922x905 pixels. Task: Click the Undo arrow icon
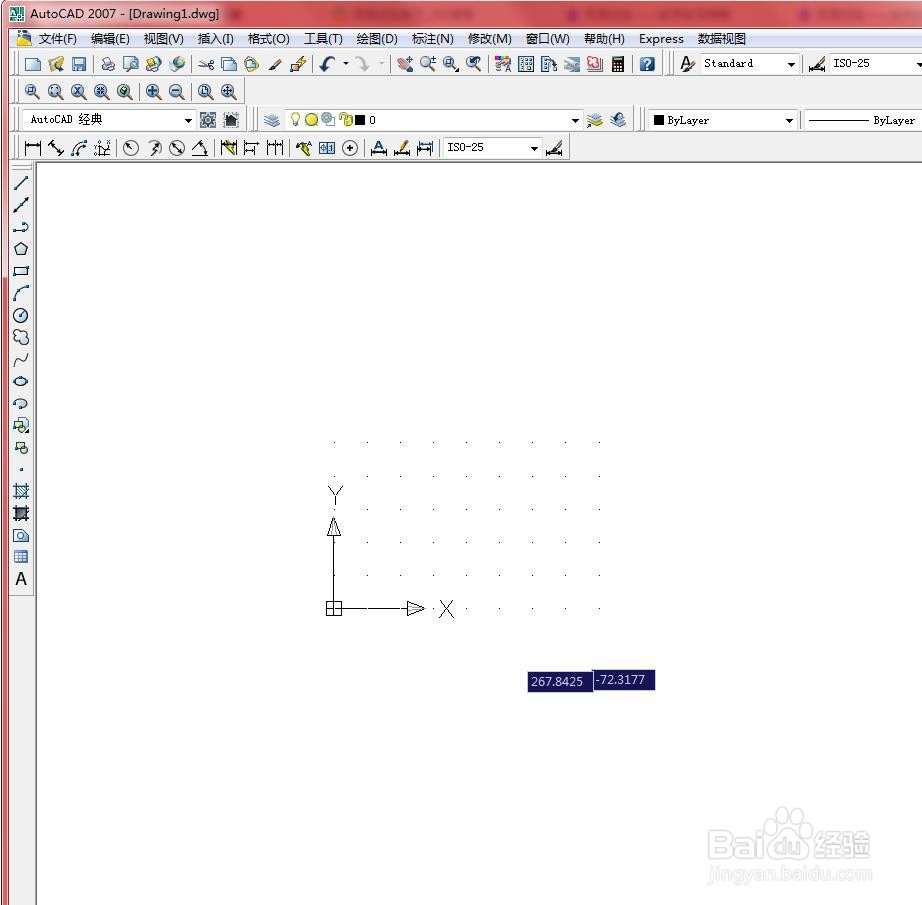[328, 64]
